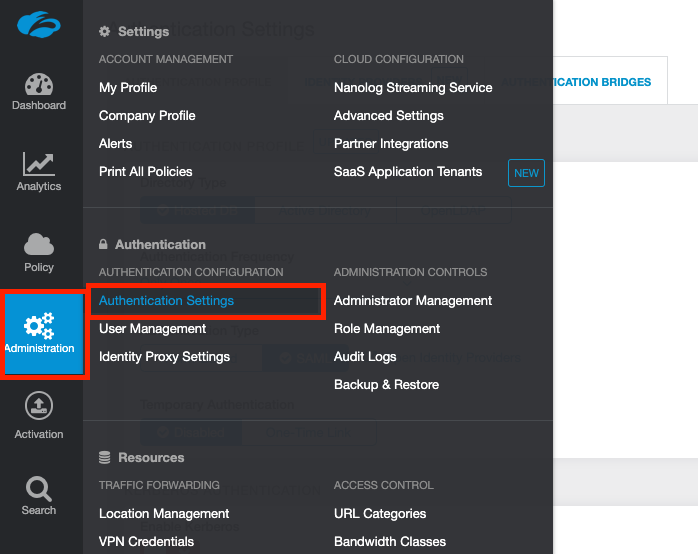The width and height of the screenshot is (698, 554).
Task: Go to URL Categories
Action: coord(380,513)
